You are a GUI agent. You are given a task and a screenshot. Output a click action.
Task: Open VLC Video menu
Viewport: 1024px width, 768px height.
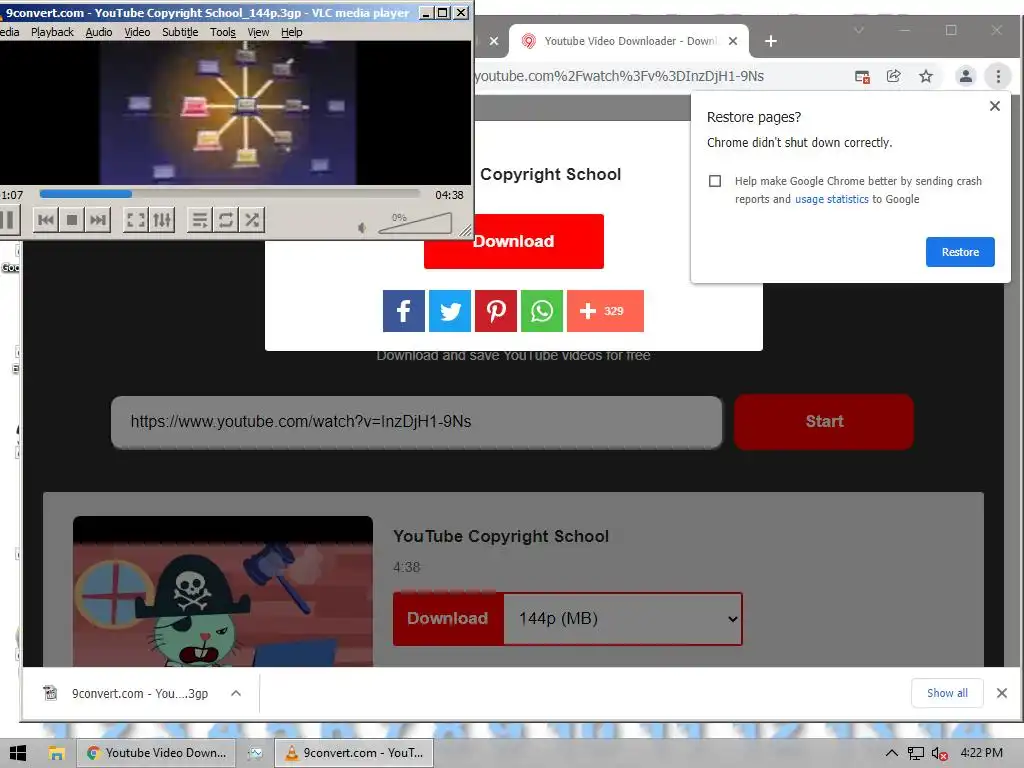pos(137,32)
